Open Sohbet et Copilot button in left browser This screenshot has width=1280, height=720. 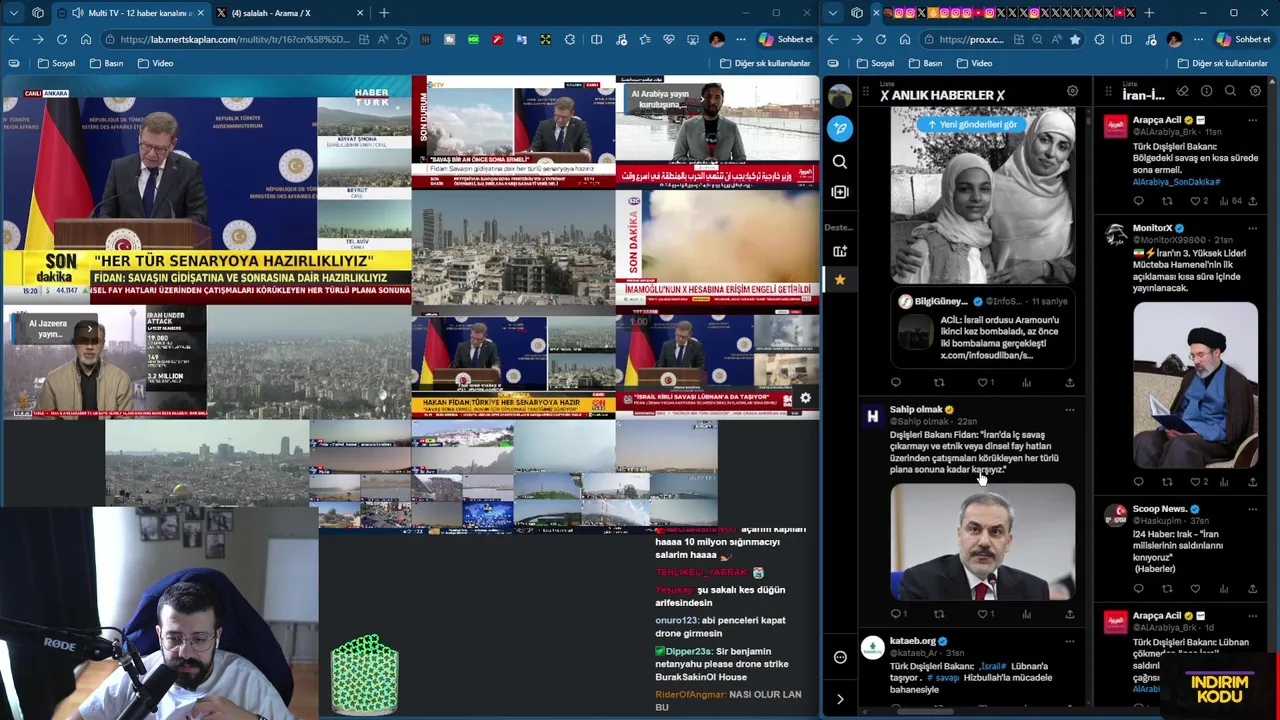click(x=786, y=39)
